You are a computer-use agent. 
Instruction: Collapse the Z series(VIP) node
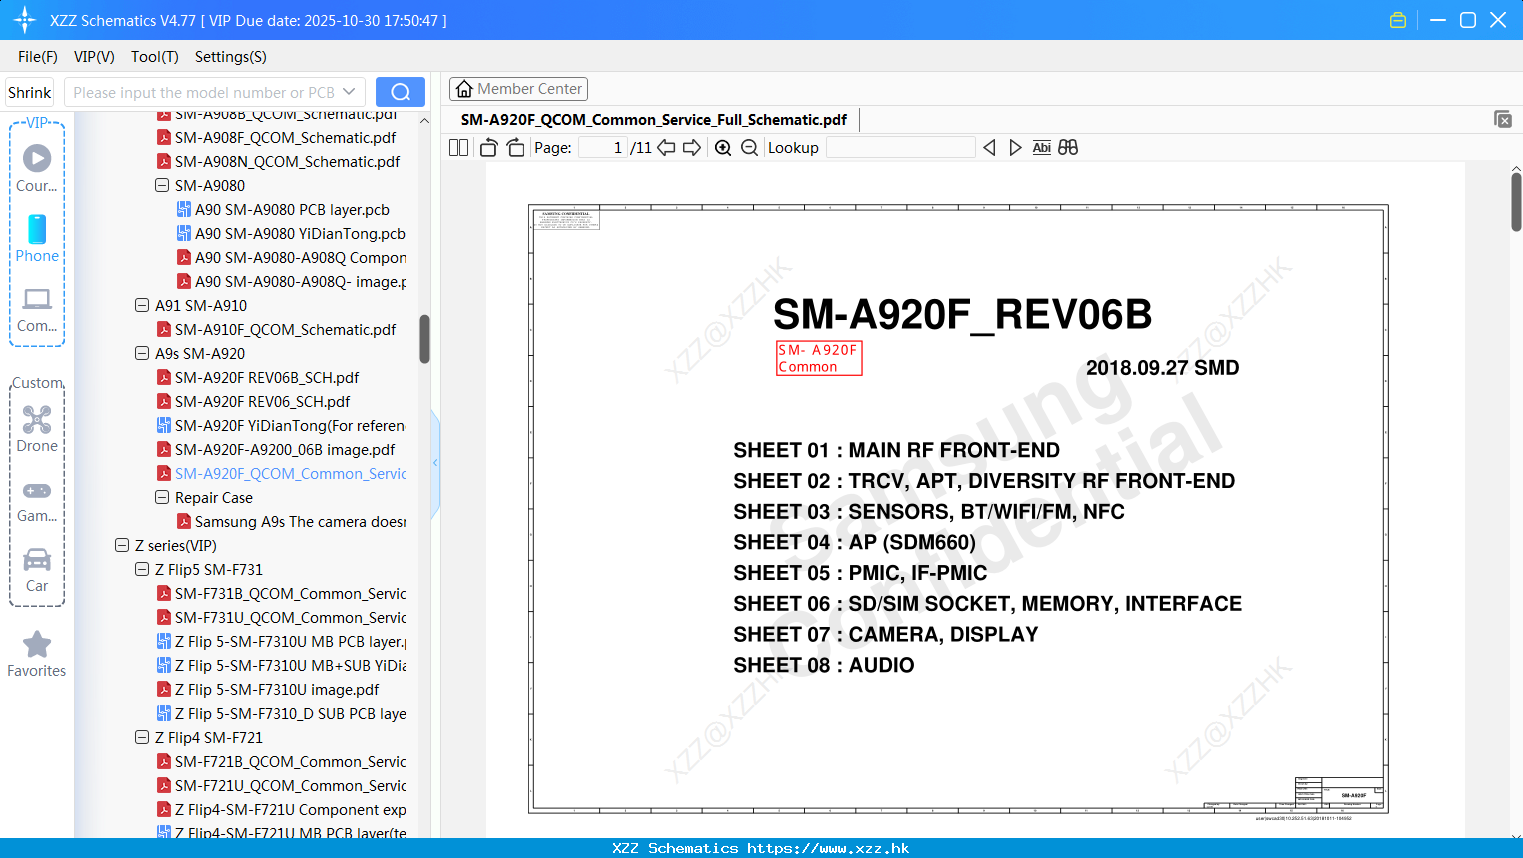pyautogui.click(x=122, y=545)
